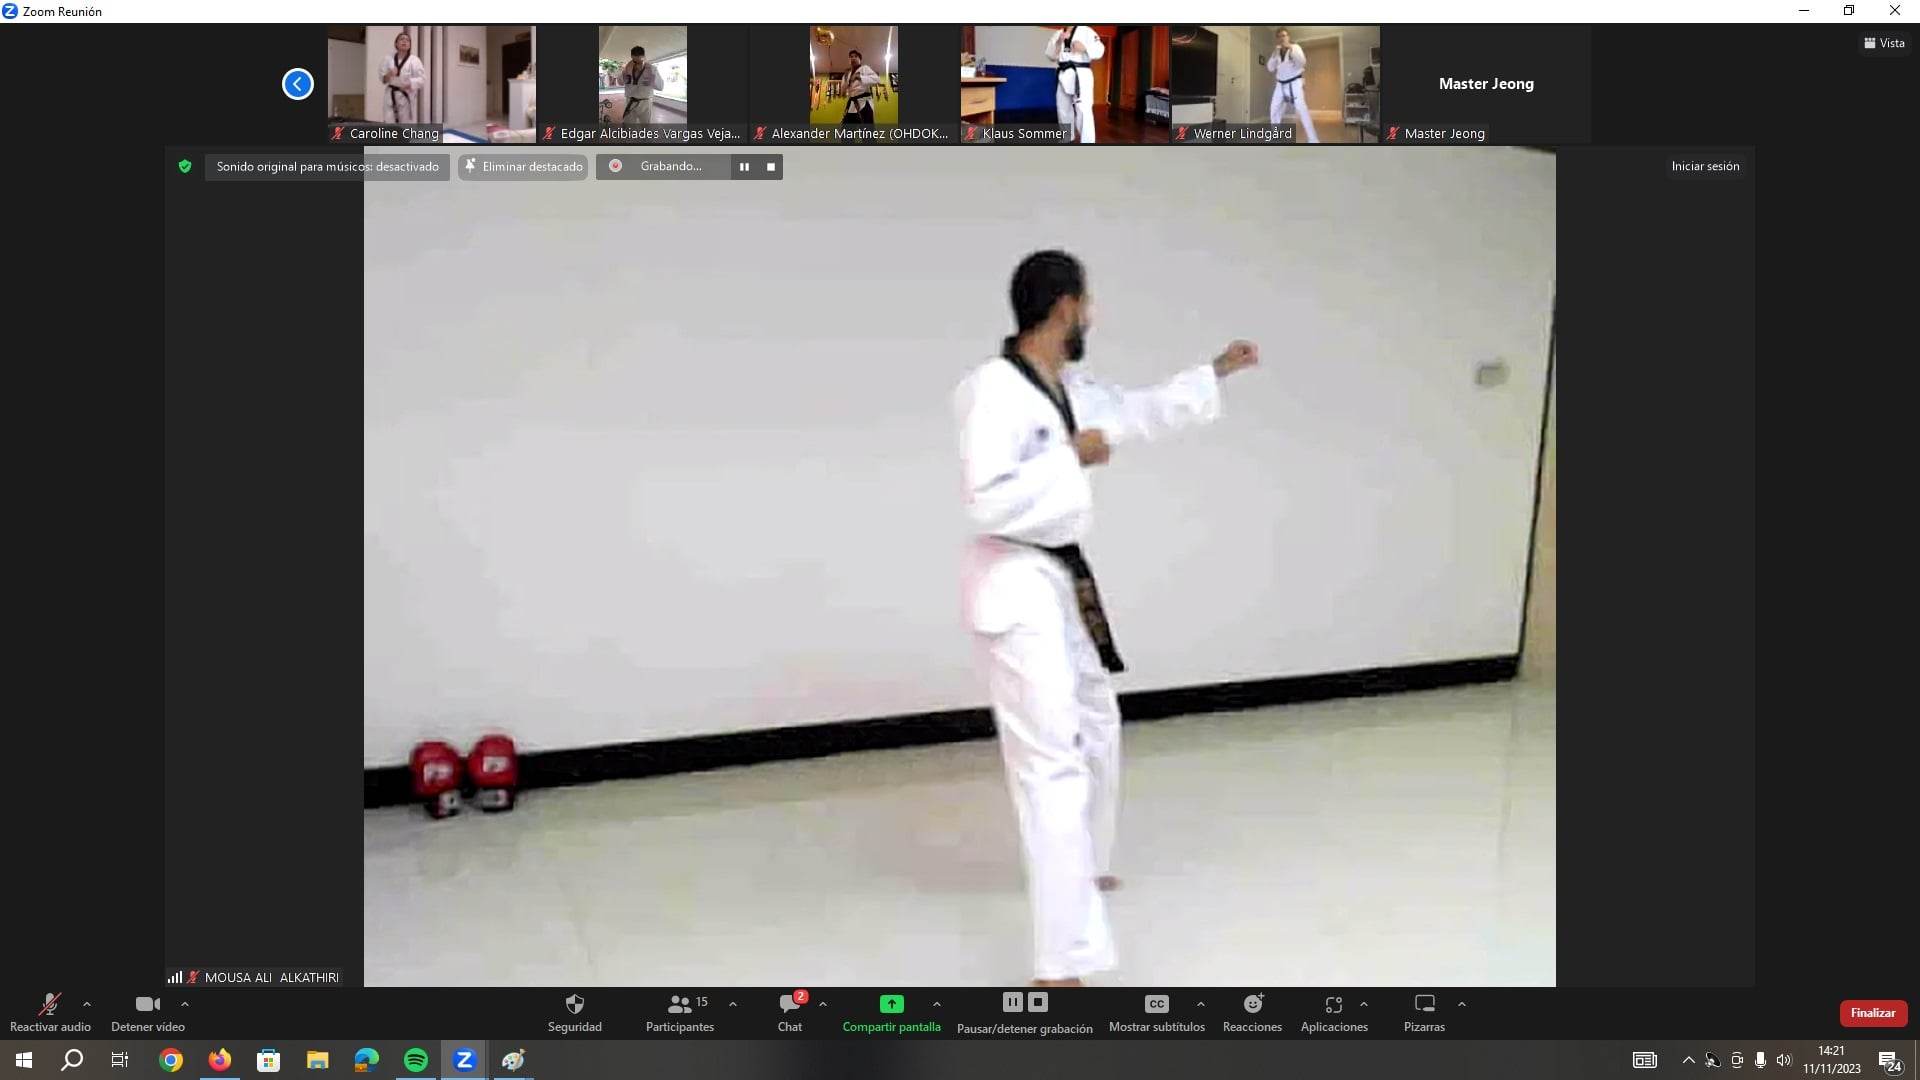Select Klaus Sommer video thumbnail
The width and height of the screenshot is (1920, 1080).
point(1065,84)
